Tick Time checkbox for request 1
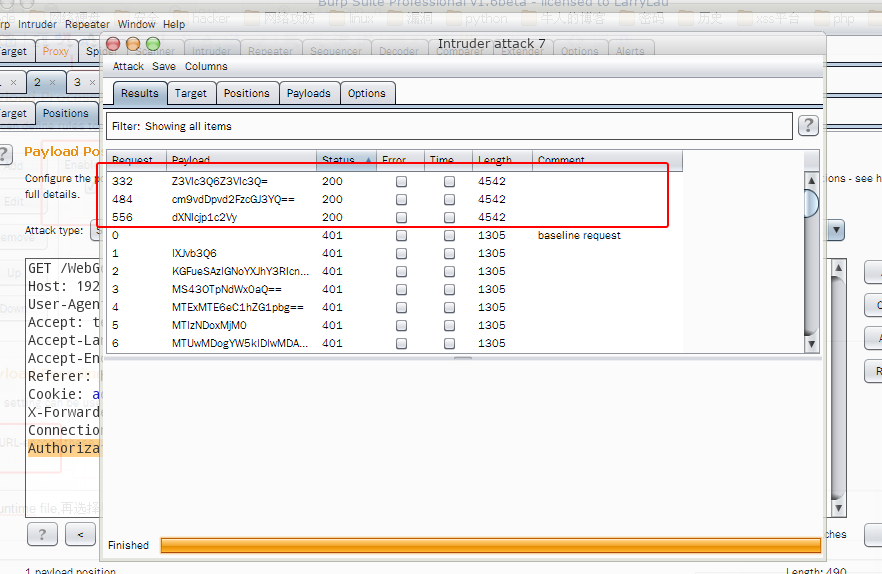Image resolution: width=882 pixels, height=574 pixels. pyautogui.click(x=449, y=253)
